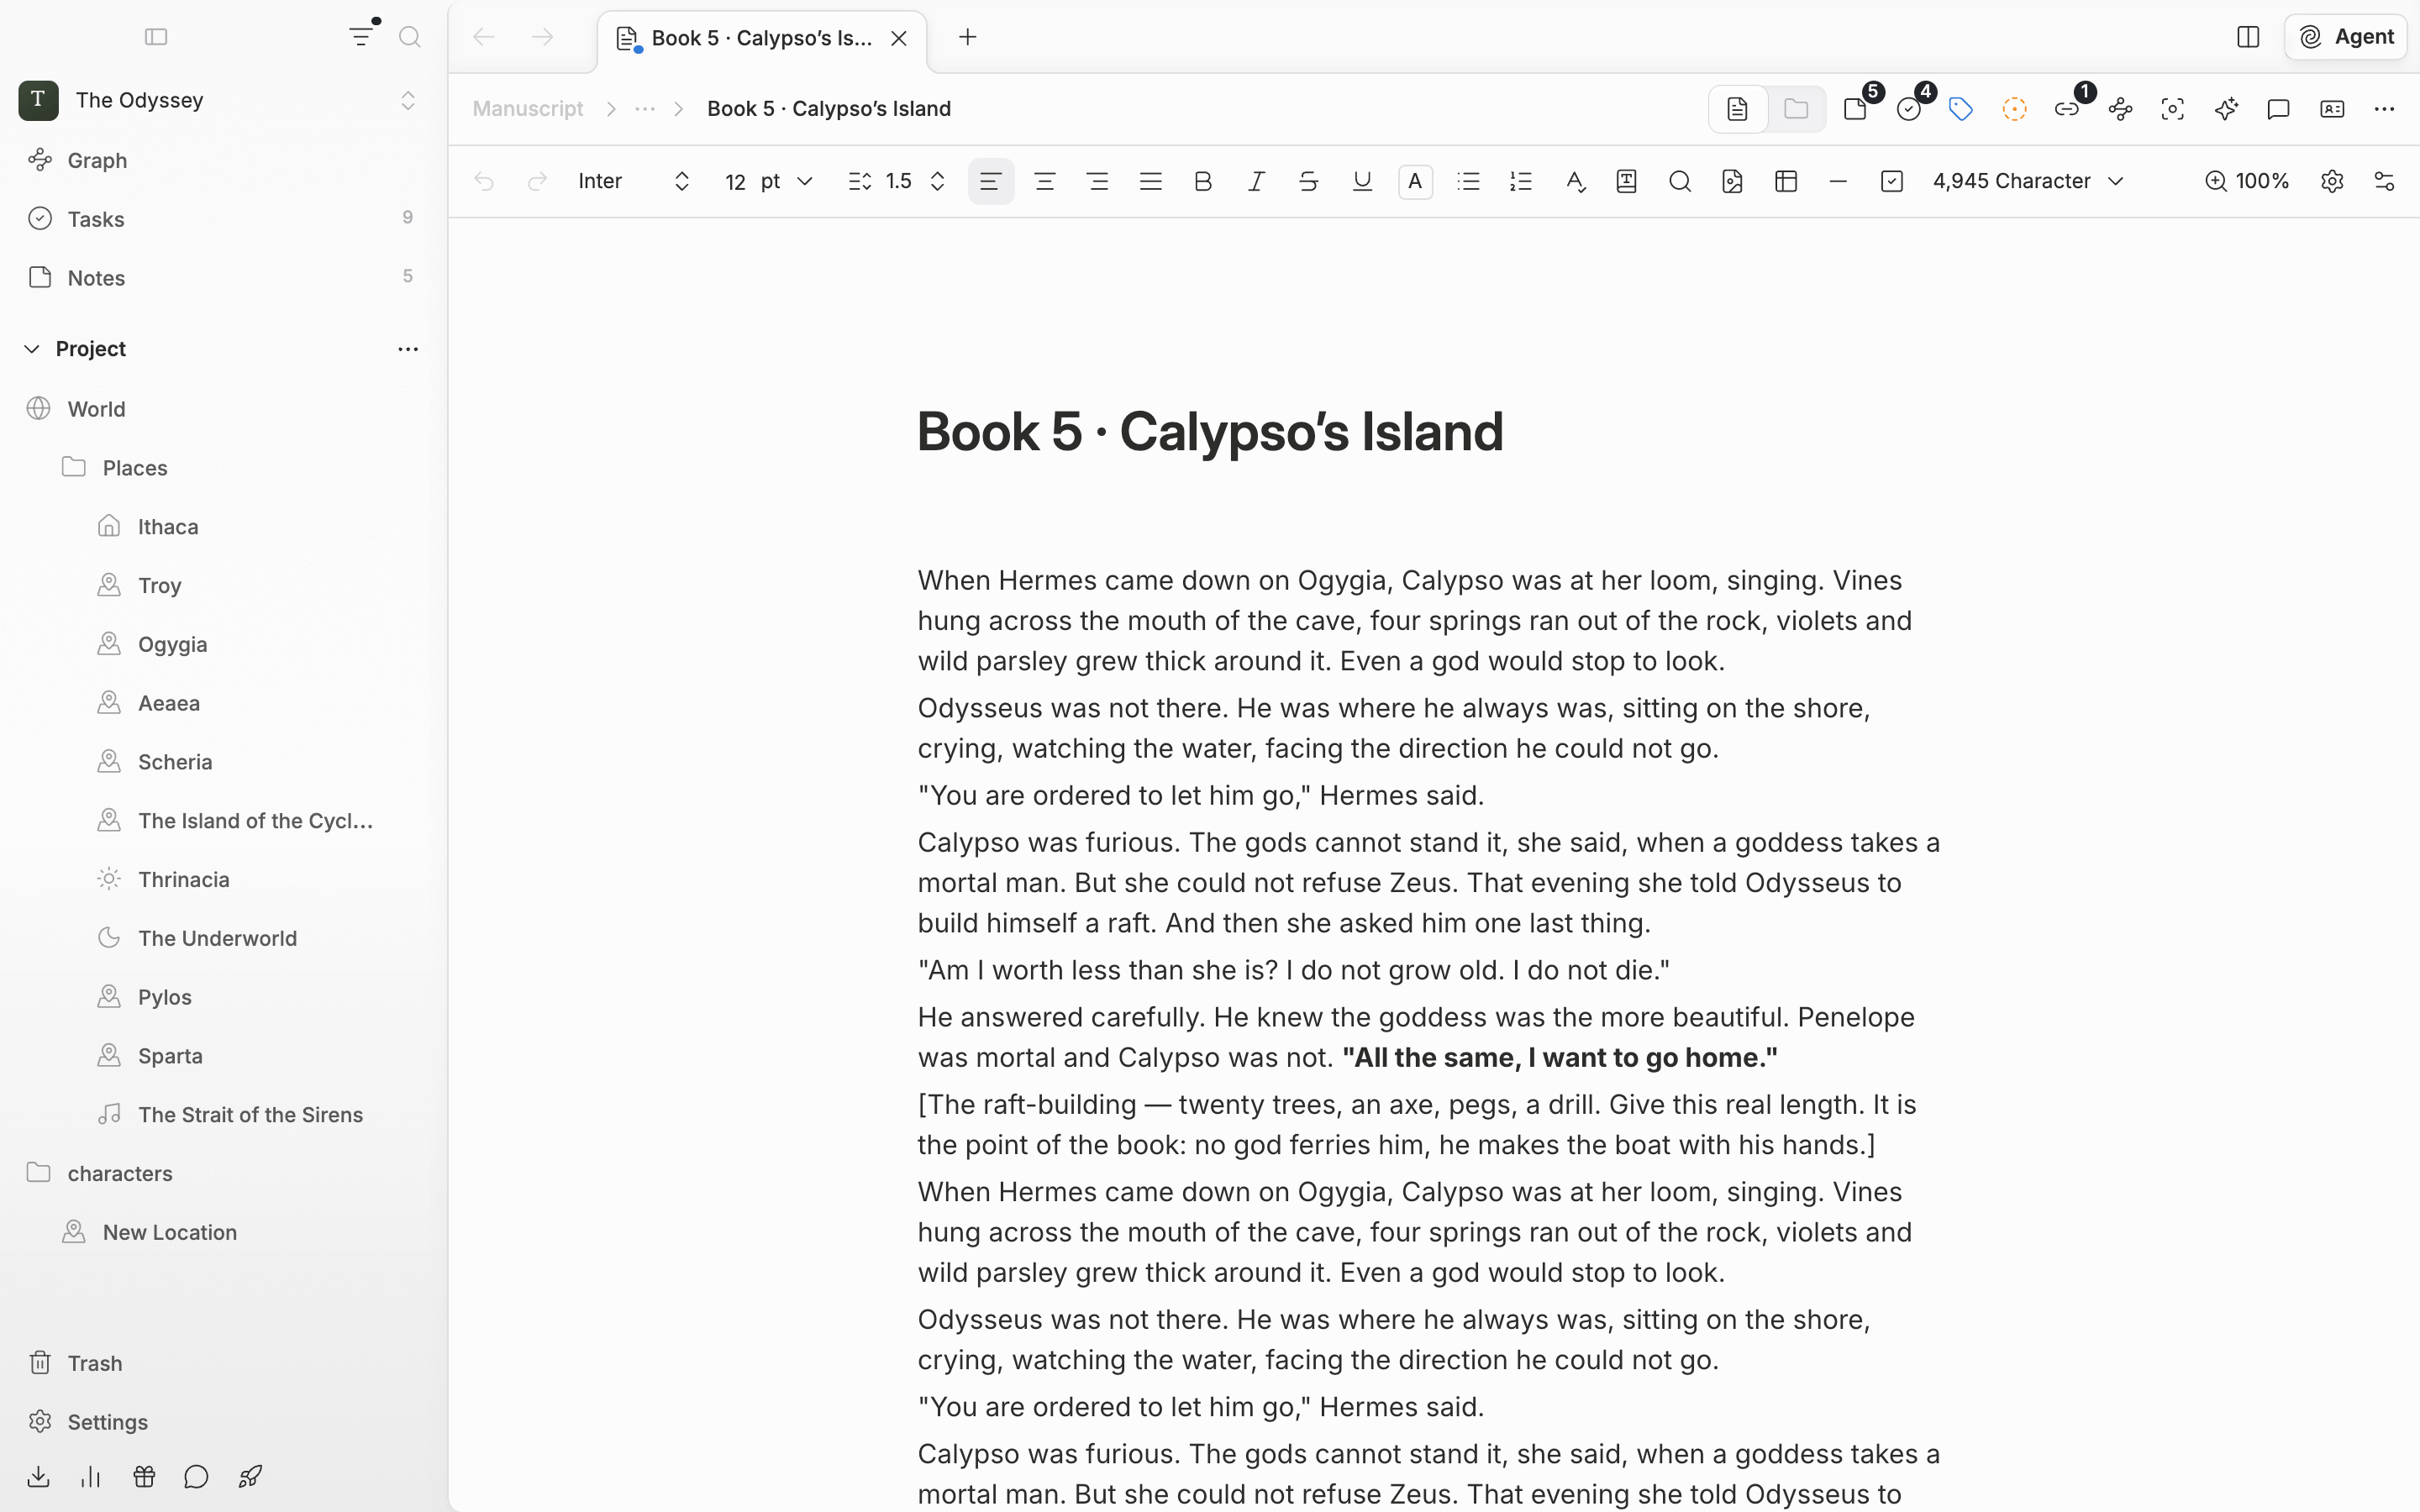Open the pt font size unit dropdown
This screenshot has height=1512, width=2420.
tap(787, 181)
